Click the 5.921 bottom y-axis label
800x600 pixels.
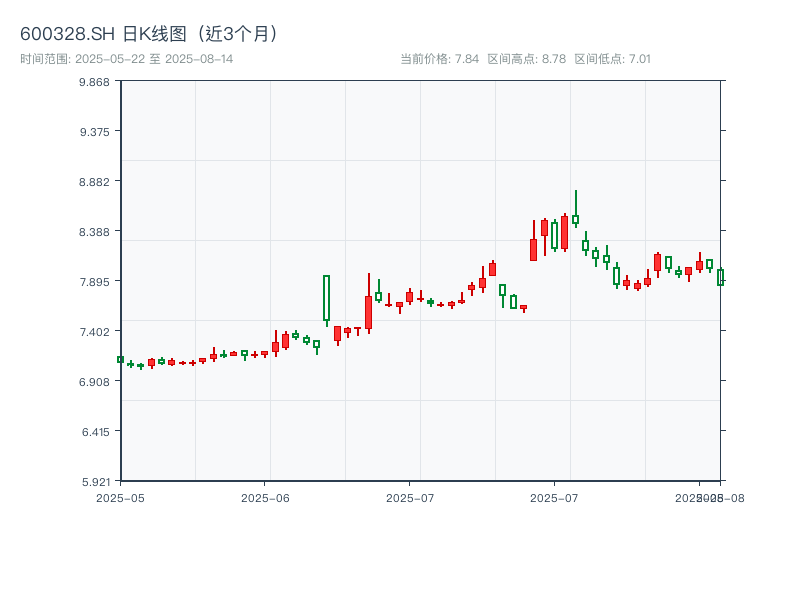point(93,481)
